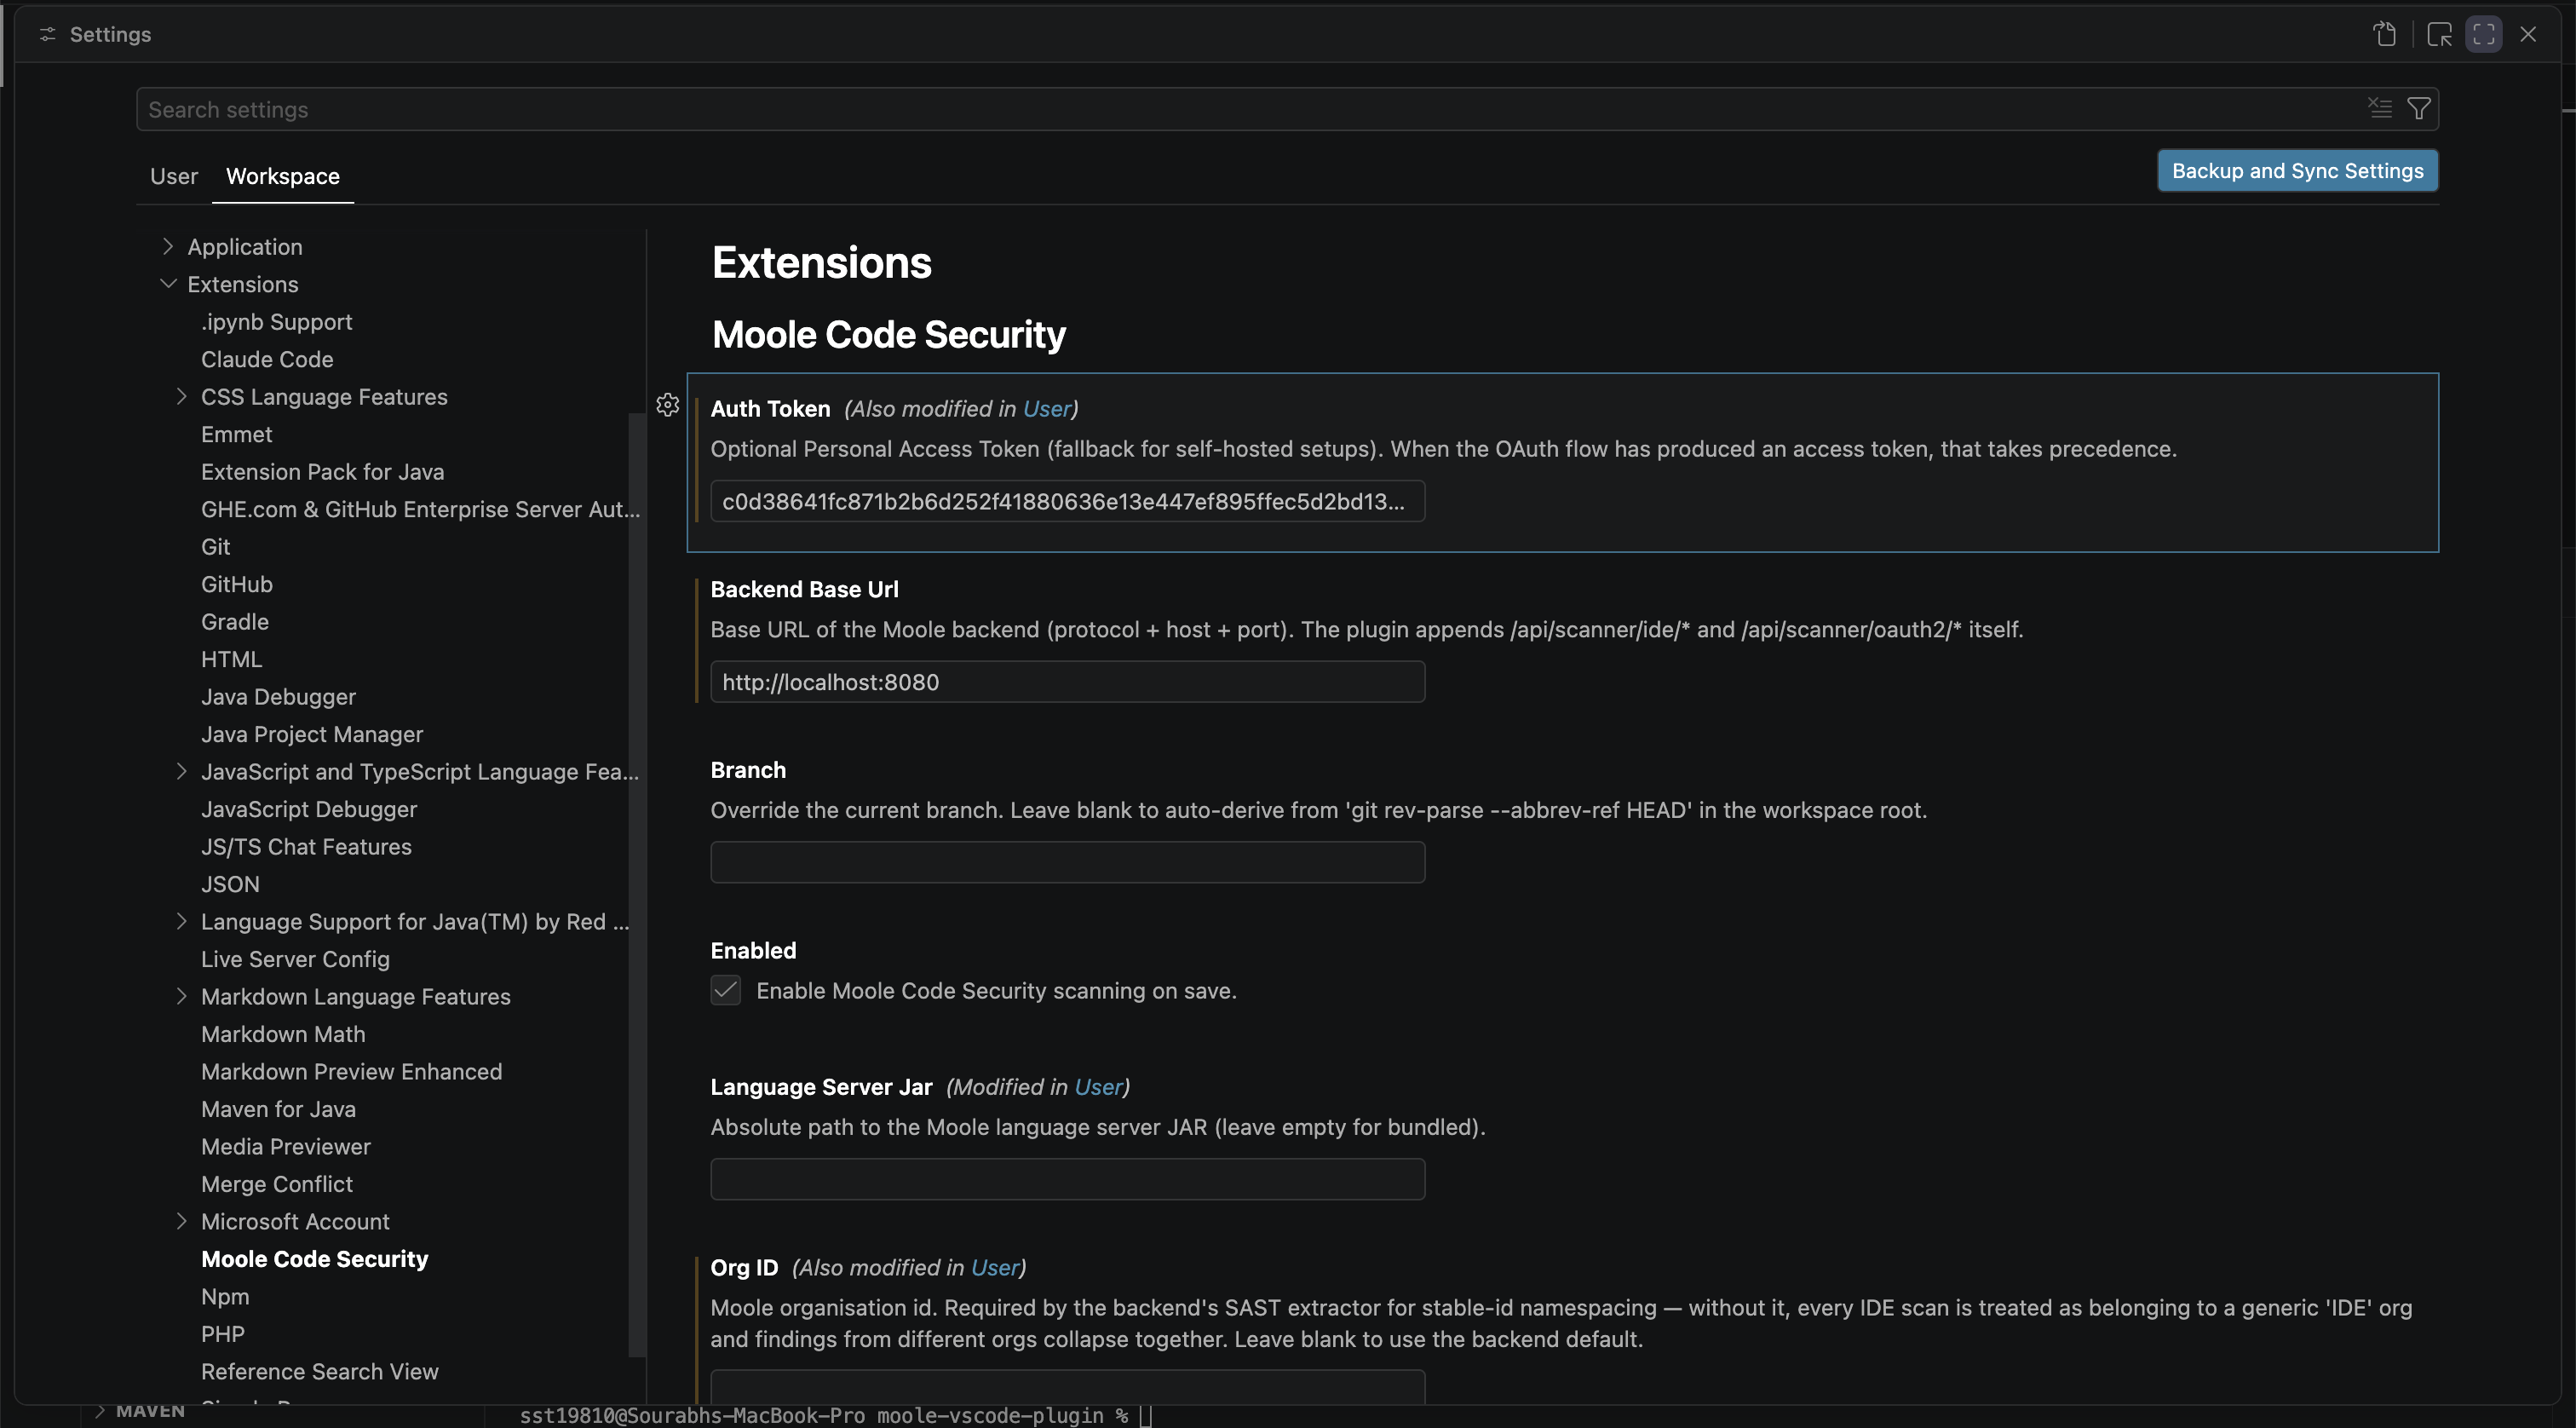Open GHE.com & GitHub Enterprise Server settings
Image resolution: width=2576 pixels, height=1428 pixels.
[420, 509]
